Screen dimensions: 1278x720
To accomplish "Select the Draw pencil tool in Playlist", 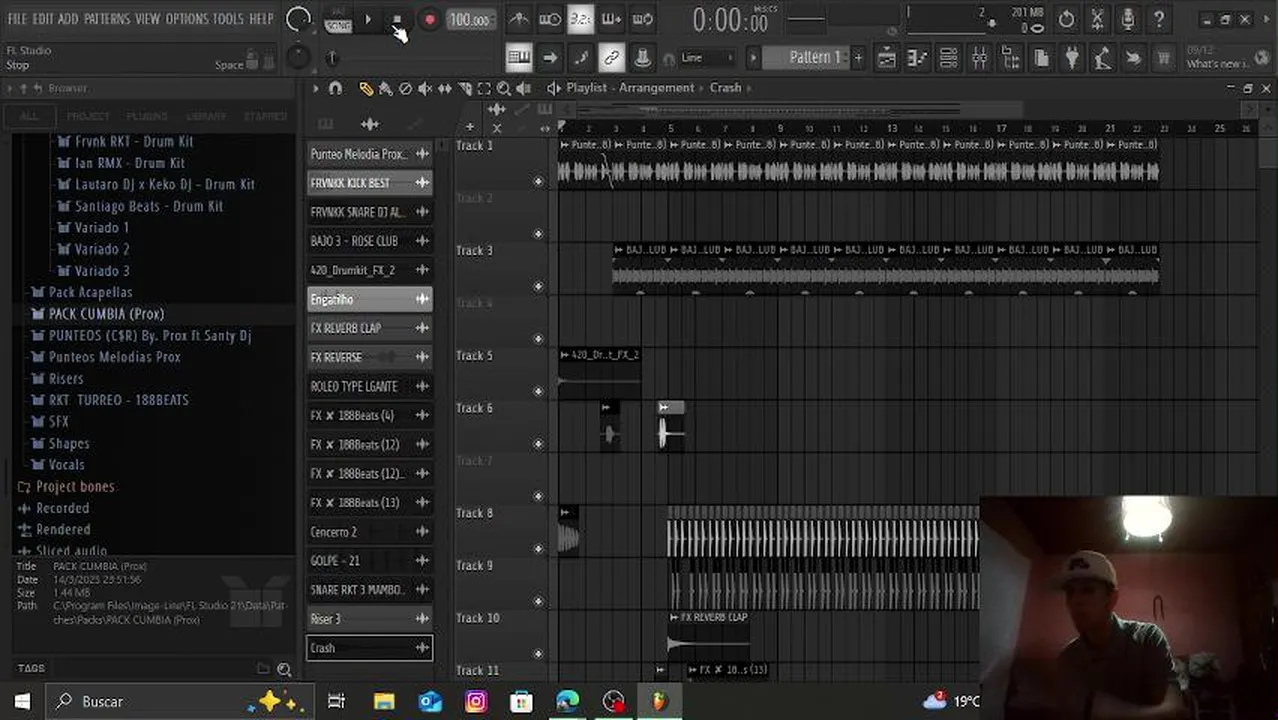I will click(366, 88).
